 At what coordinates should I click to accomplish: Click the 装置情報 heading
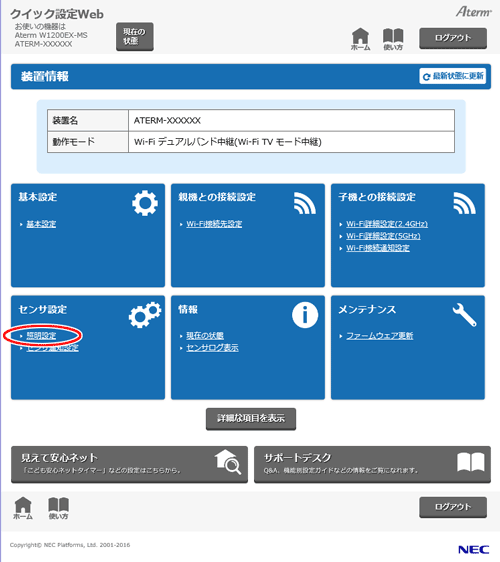pyautogui.click(x=45, y=76)
